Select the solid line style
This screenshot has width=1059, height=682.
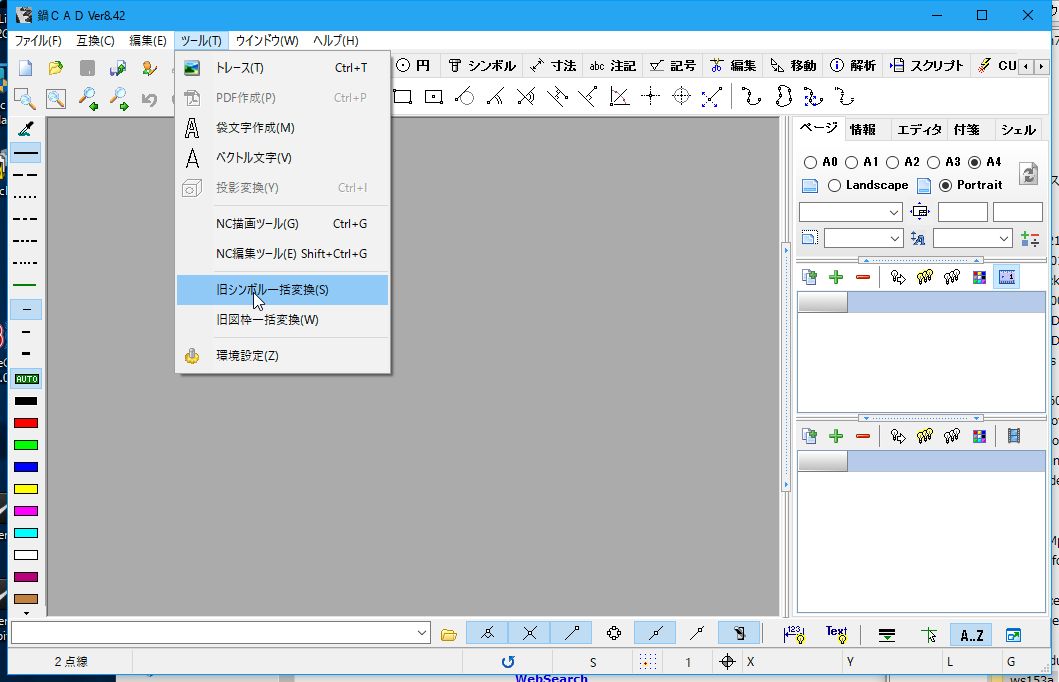[26, 153]
